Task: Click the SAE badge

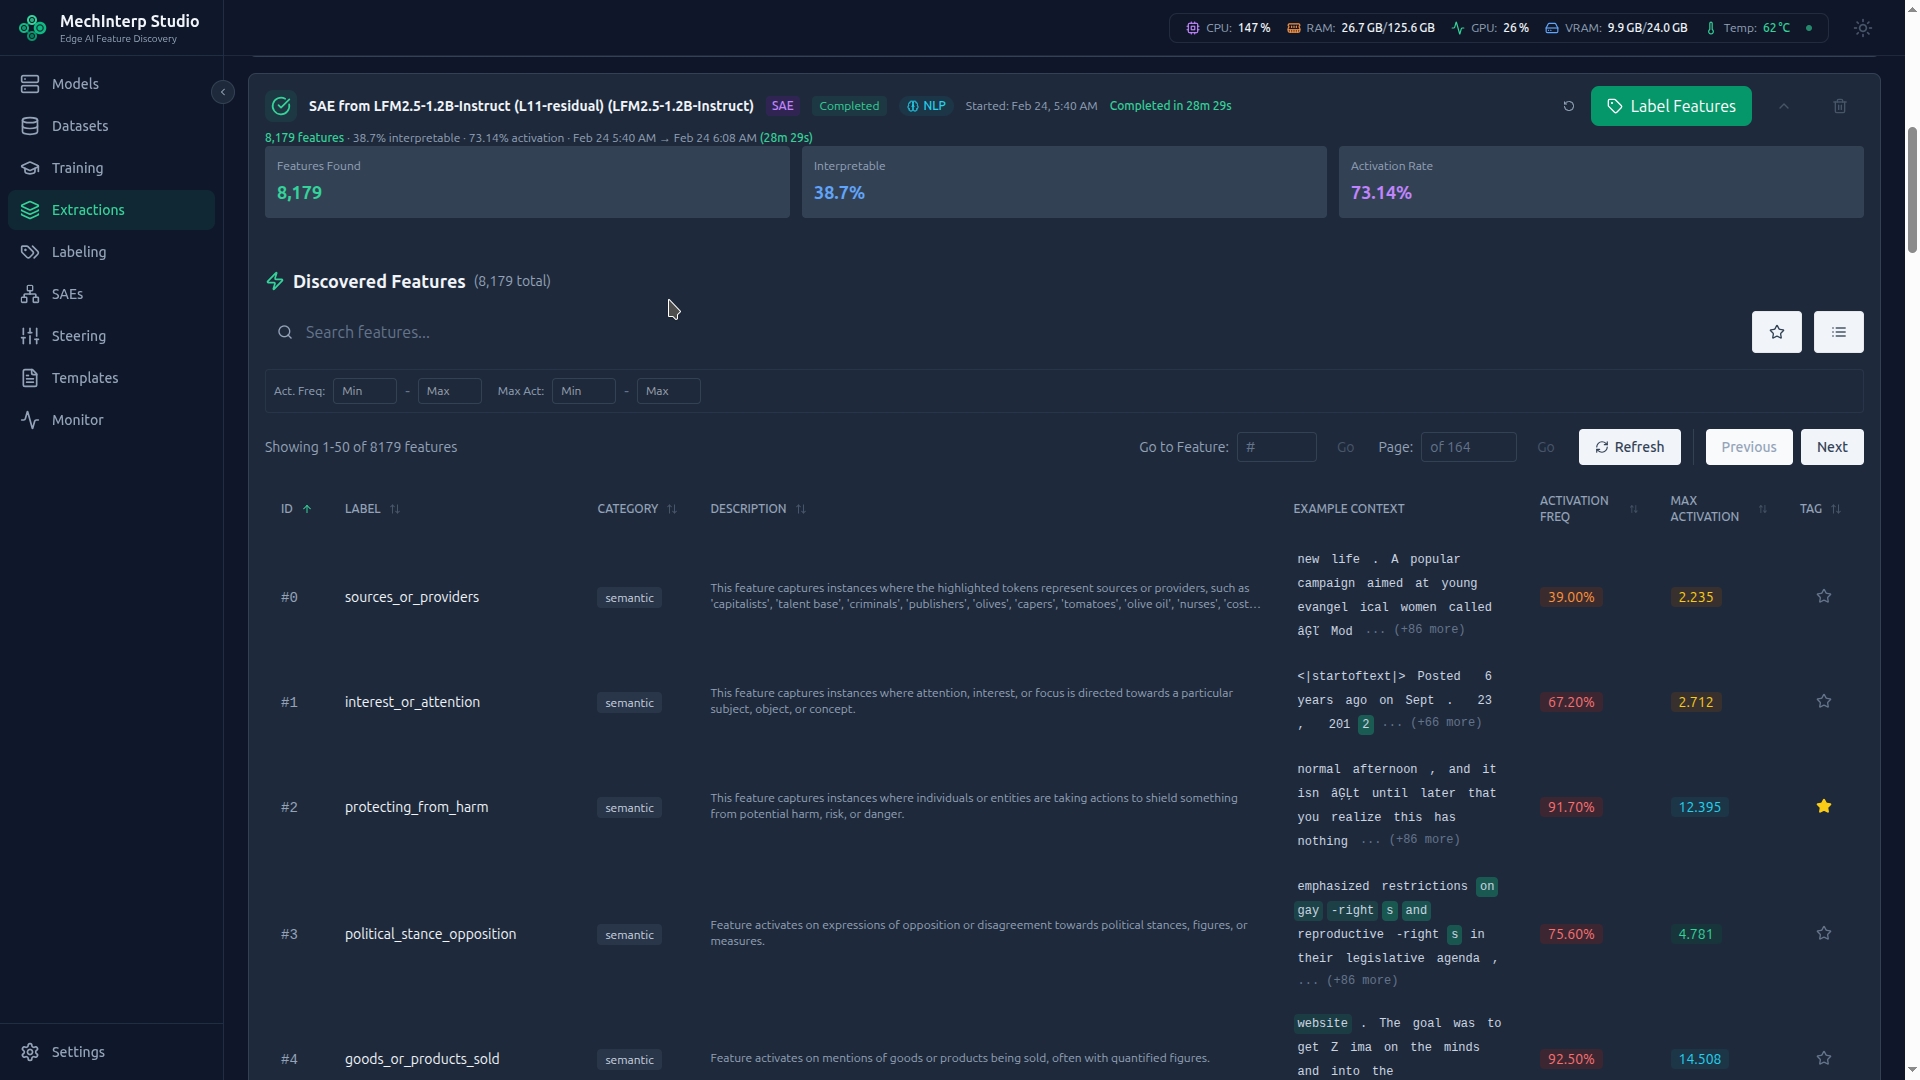Action: [x=782, y=106]
